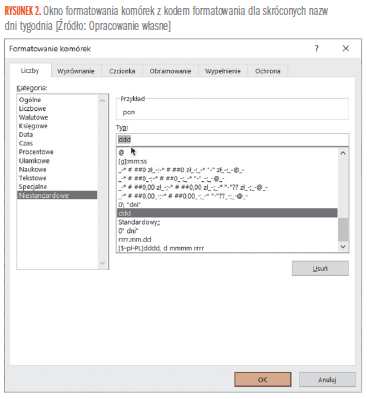Click up arrow of category list scrollbar
The image size is (367, 399).
102,100
